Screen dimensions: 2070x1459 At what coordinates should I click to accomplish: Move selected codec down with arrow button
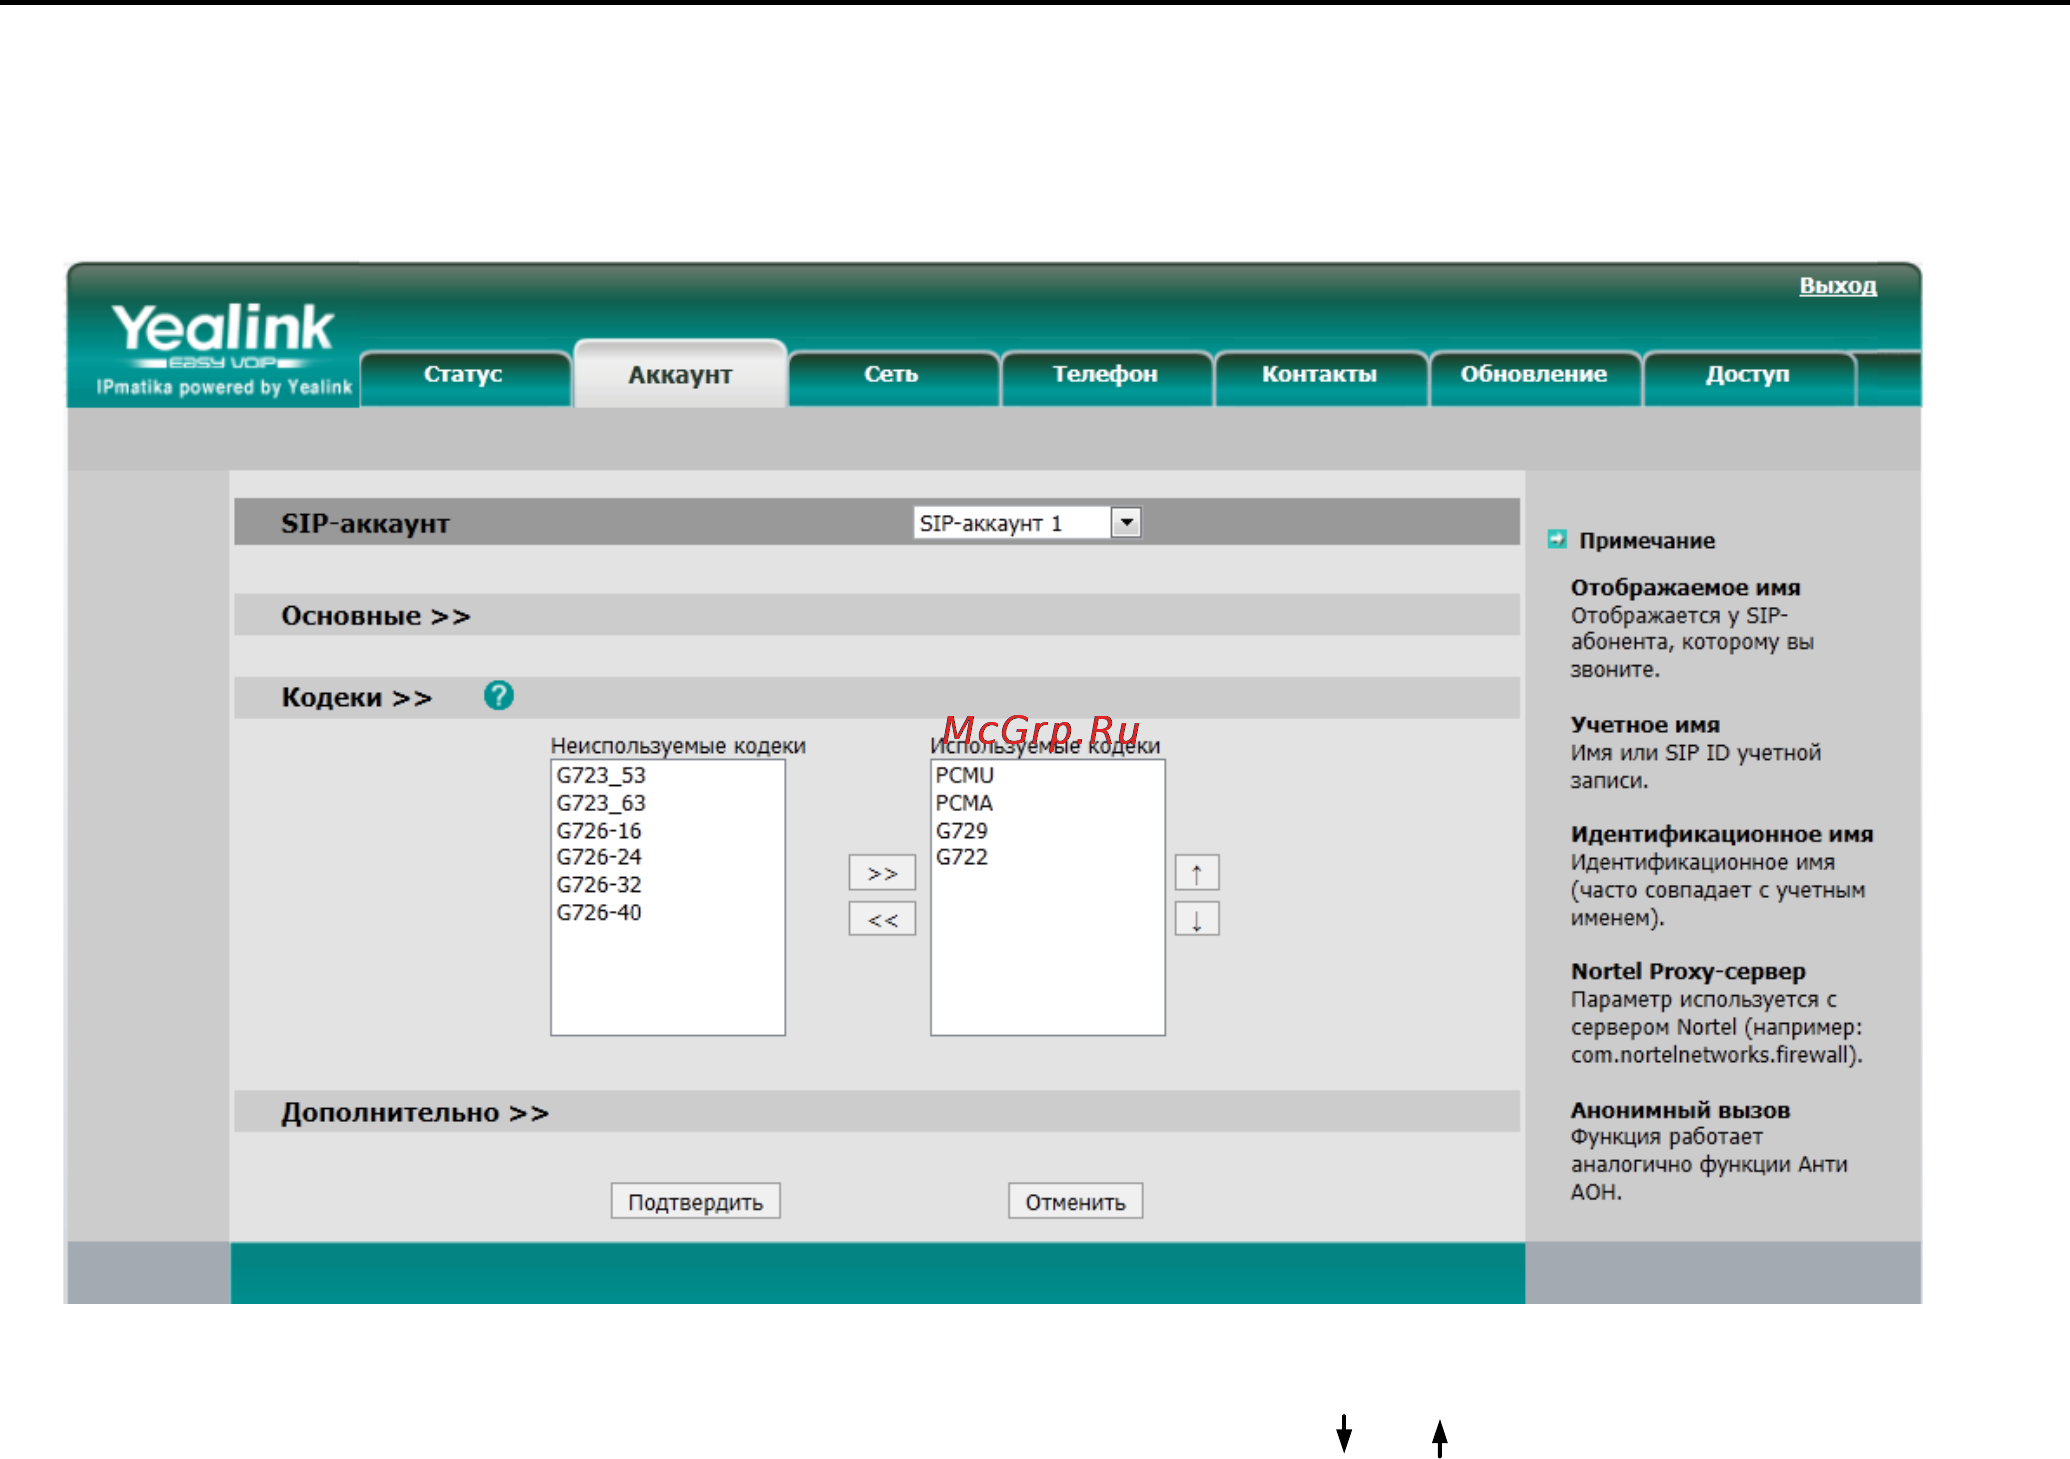1196,919
